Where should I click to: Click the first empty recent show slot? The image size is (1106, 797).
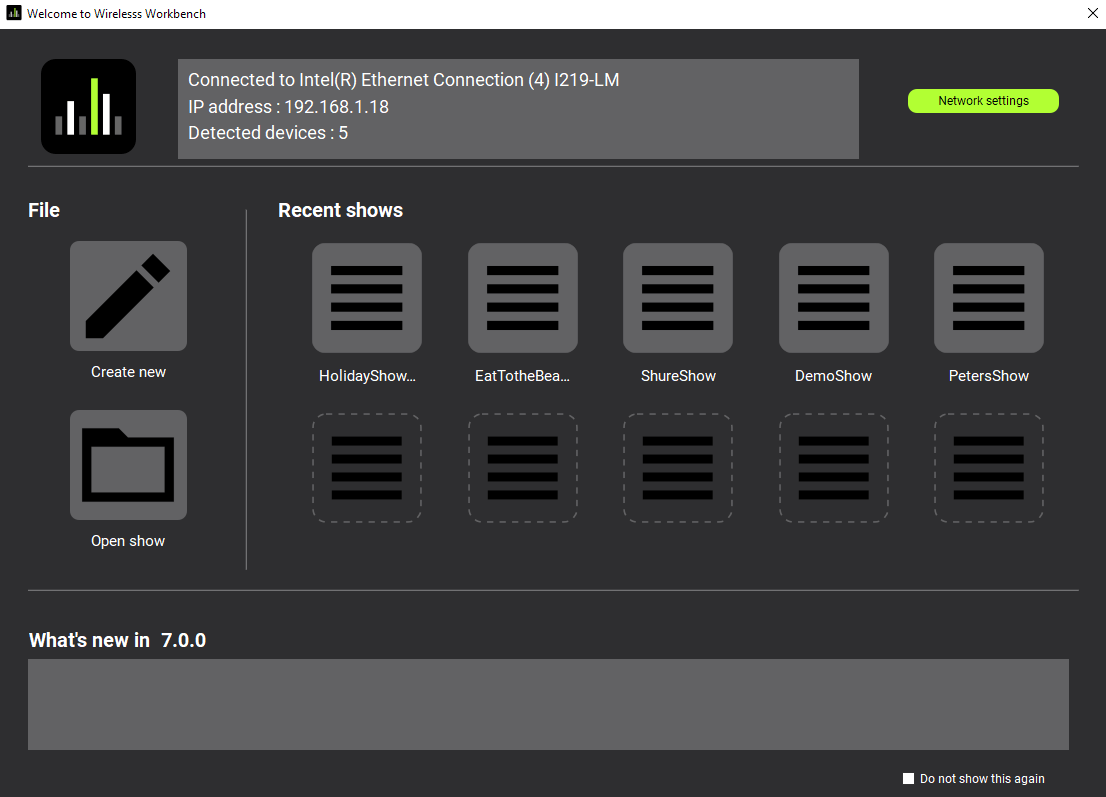click(367, 467)
